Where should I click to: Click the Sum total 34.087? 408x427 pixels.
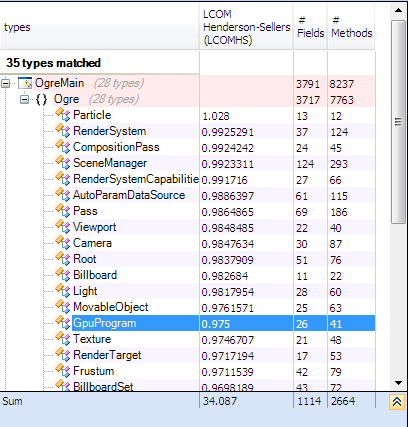tap(220, 401)
